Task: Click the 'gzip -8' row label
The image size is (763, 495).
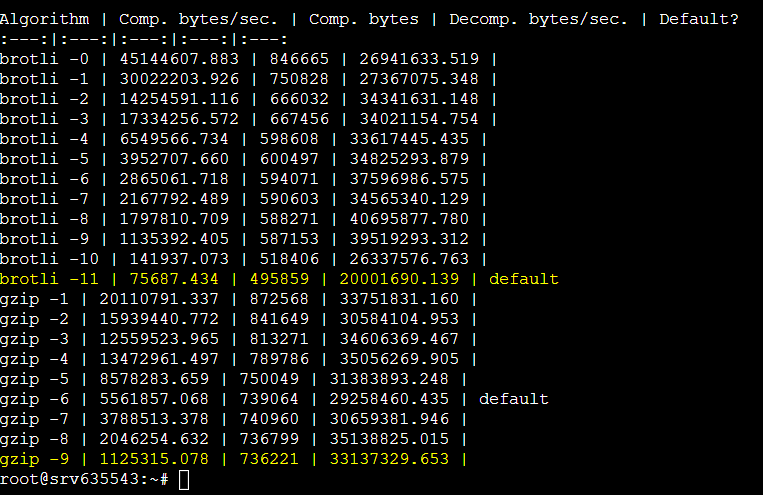Action: pos(34,439)
